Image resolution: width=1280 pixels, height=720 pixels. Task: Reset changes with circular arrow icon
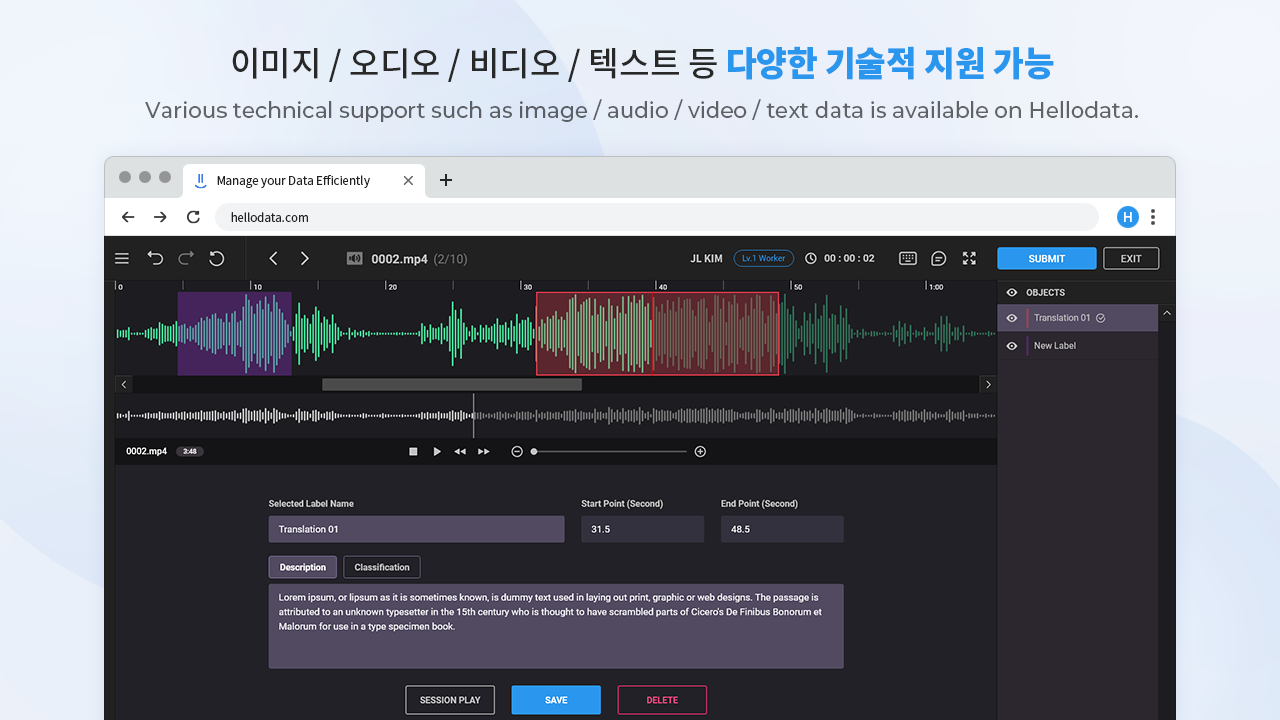pyautogui.click(x=217, y=258)
